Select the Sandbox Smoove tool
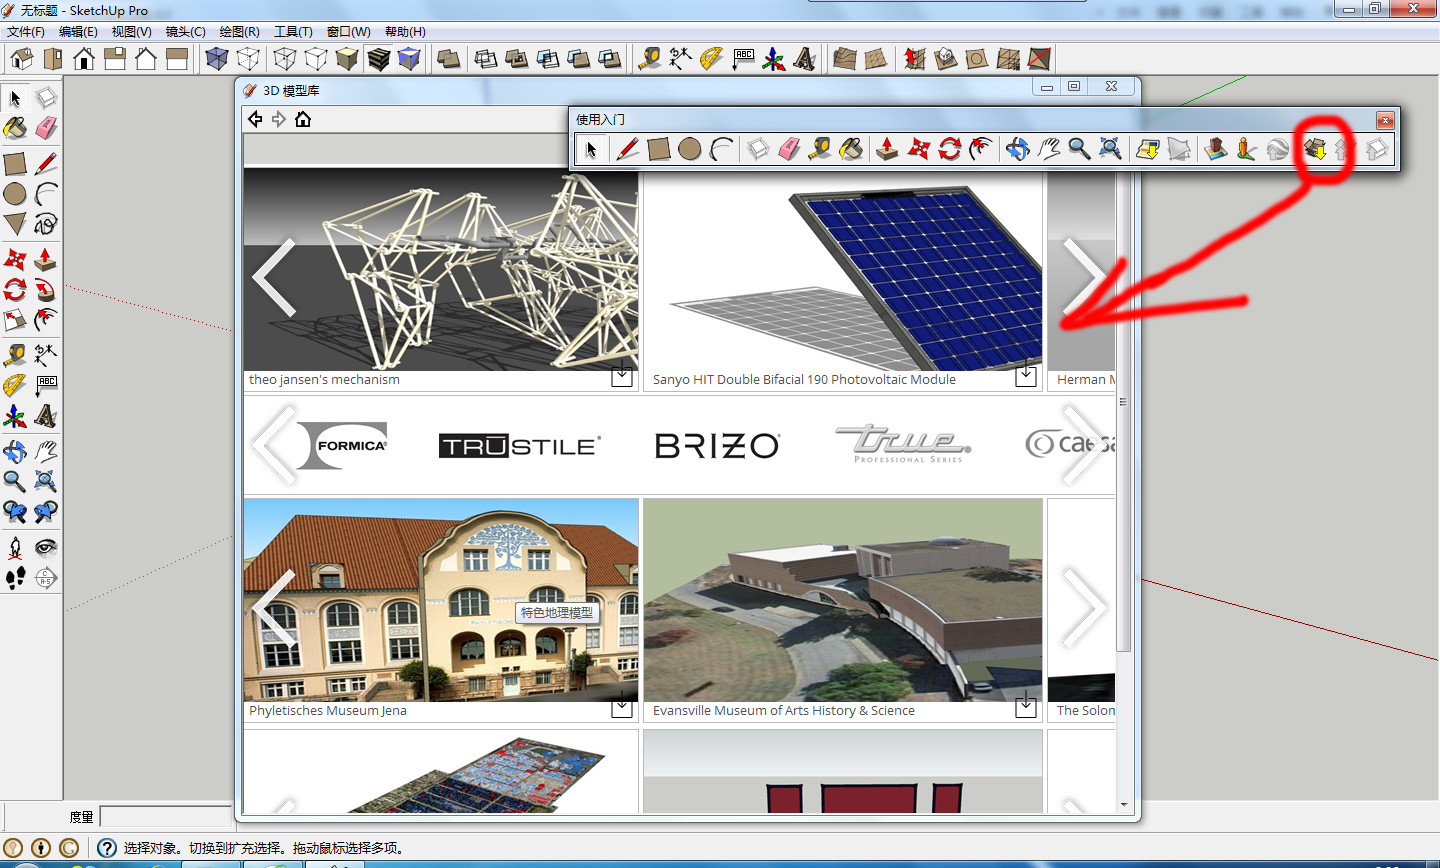The image size is (1440, 868). (915, 59)
